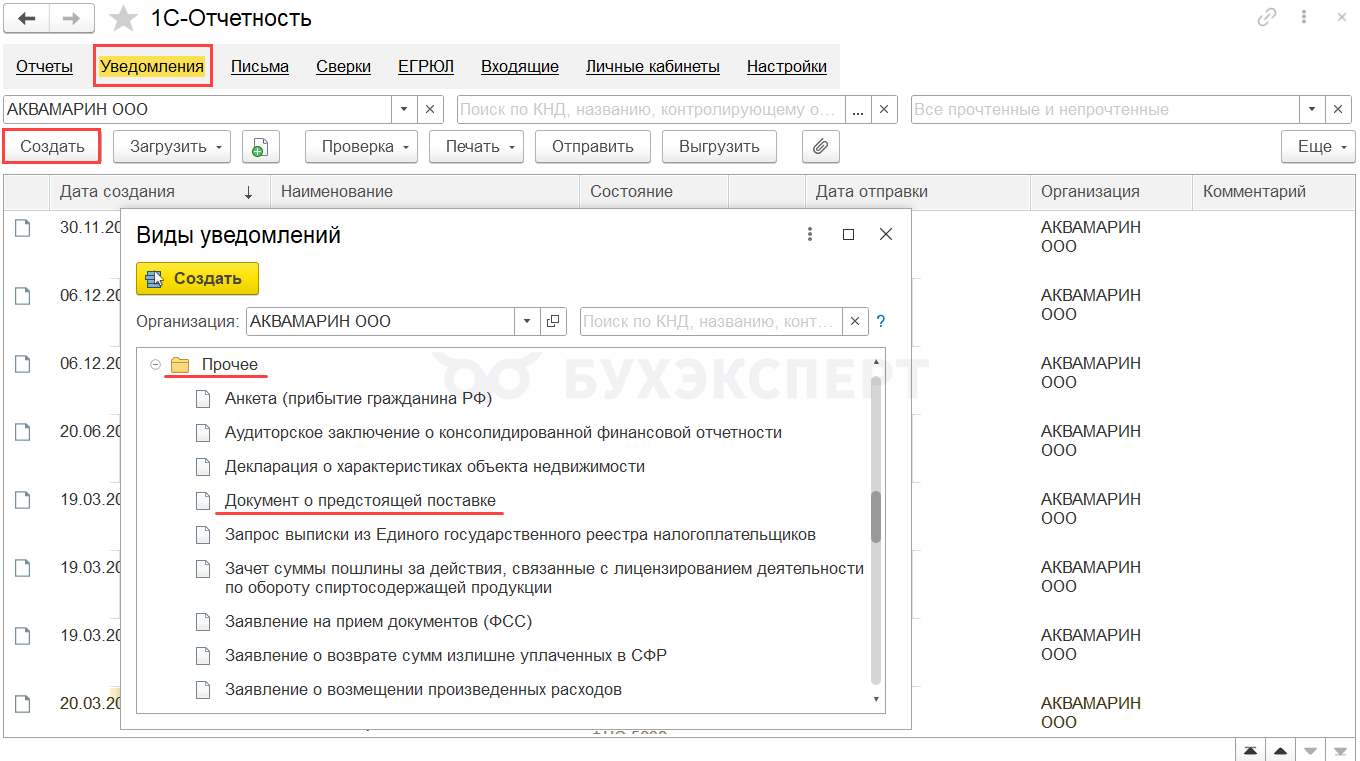Collapse the Прочее group
The height and width of the screenshot is (761, 1360).
155,365
